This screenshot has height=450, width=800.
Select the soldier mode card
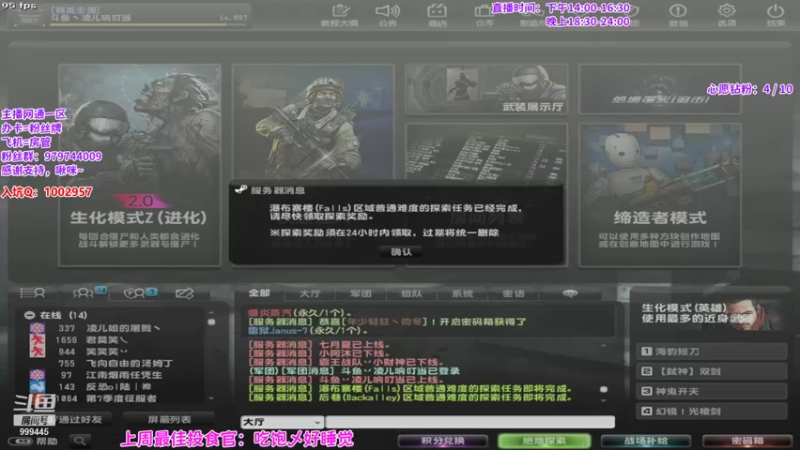point(313,121)
